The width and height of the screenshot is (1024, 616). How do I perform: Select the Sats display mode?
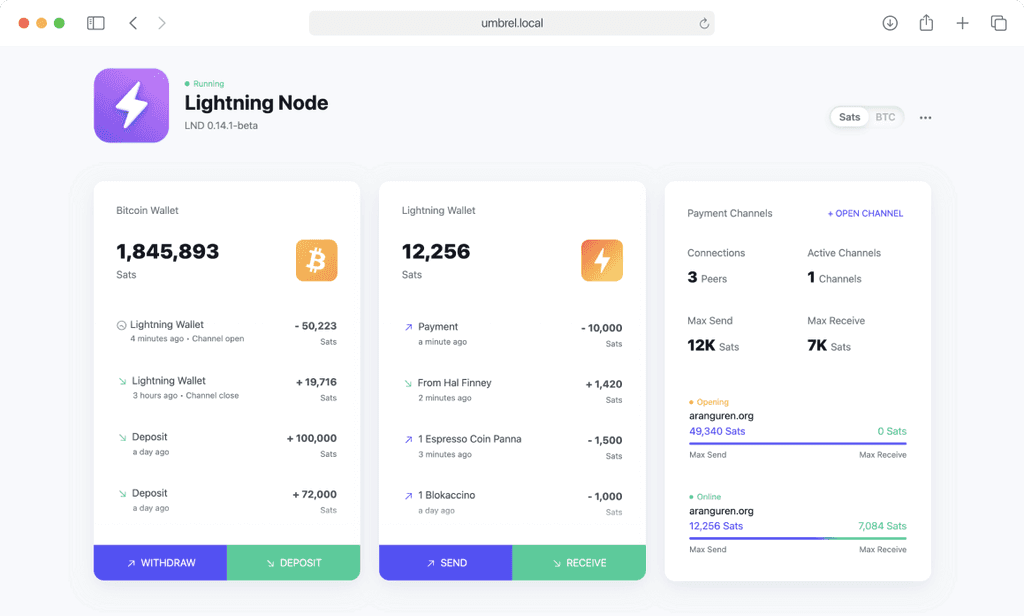click(849, 117)
